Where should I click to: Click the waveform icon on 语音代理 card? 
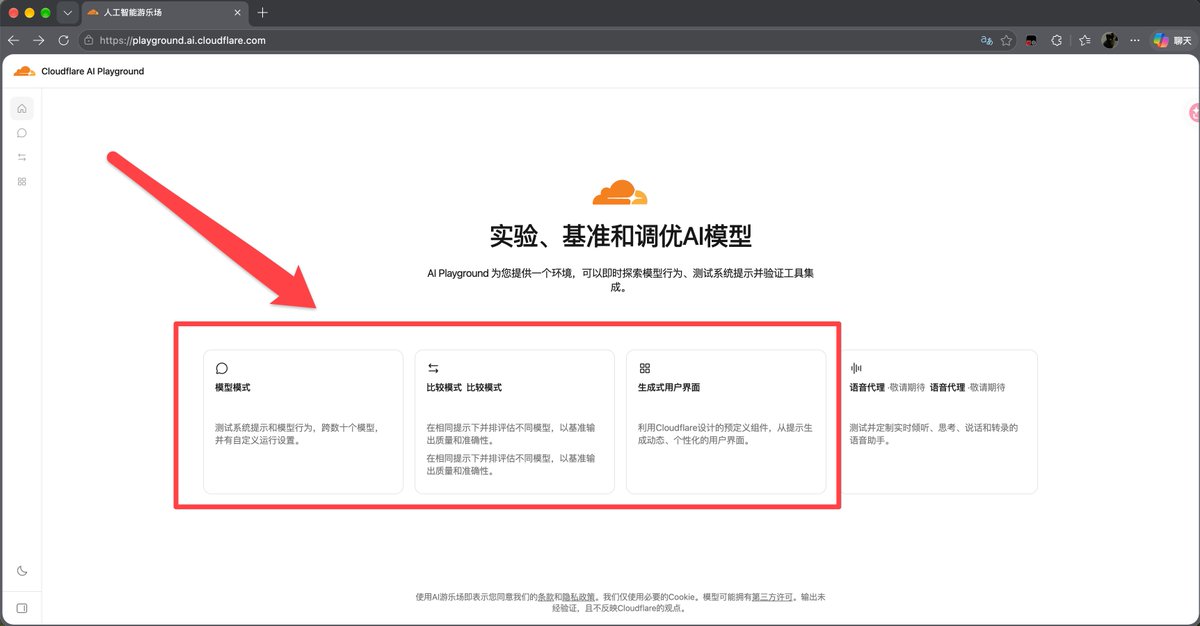pyautogui.click(x=856, y=368)
